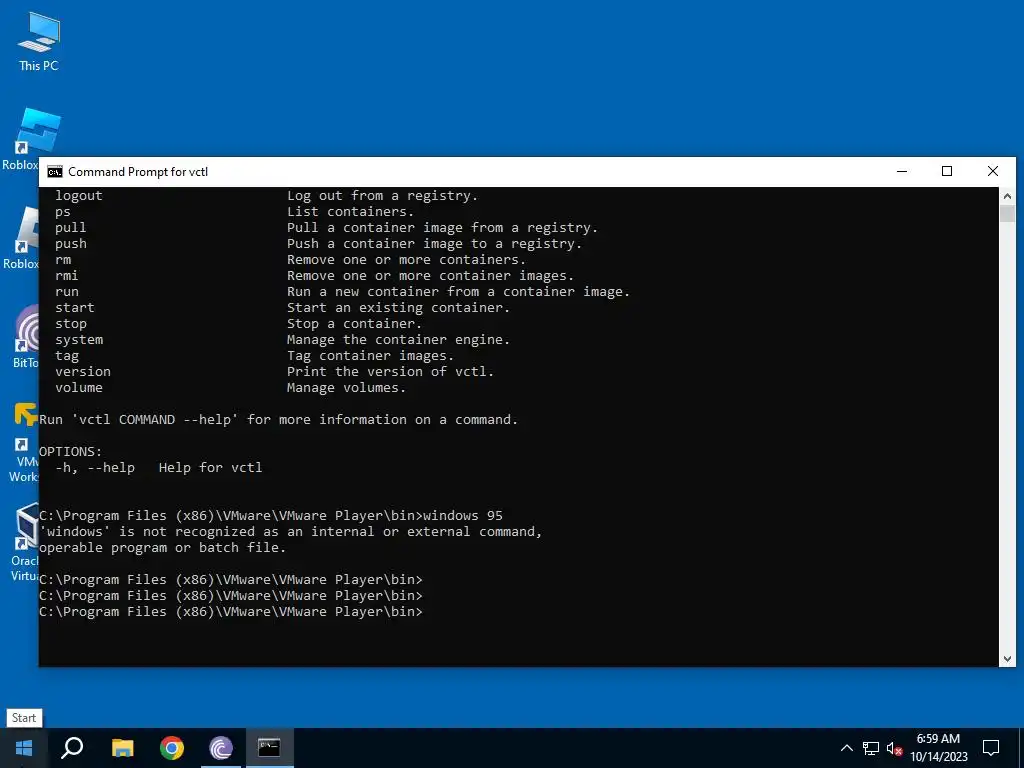The image size is (1024, 768).
Task: Open the notification center icon
Action: click(991, 748)
